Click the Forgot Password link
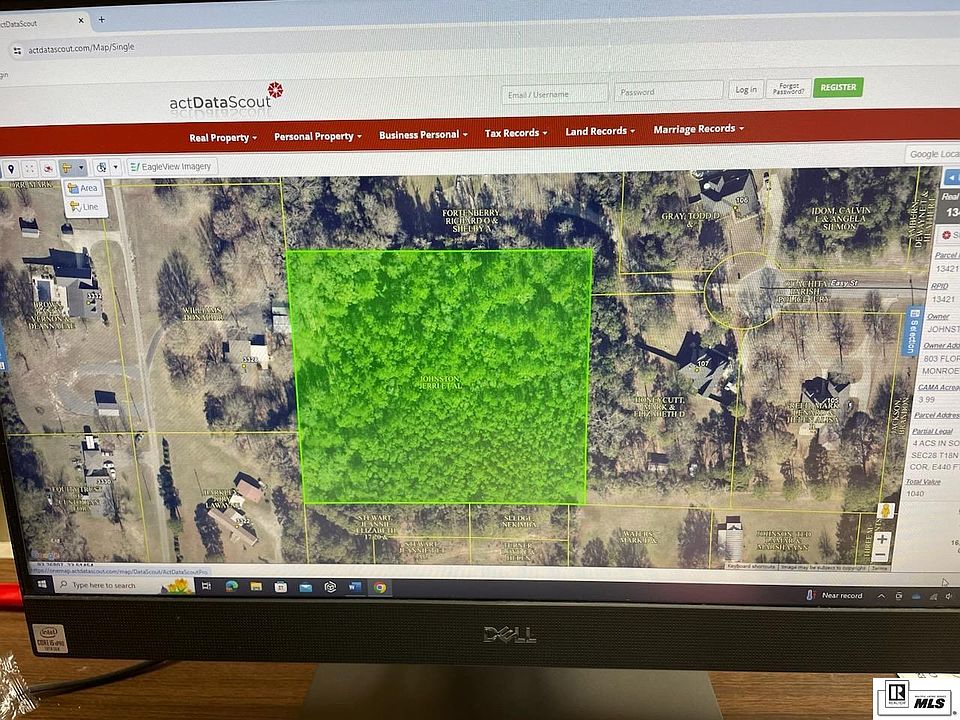Screen dimensions: 960x720 pyautogui.click(x=788, y=89)
